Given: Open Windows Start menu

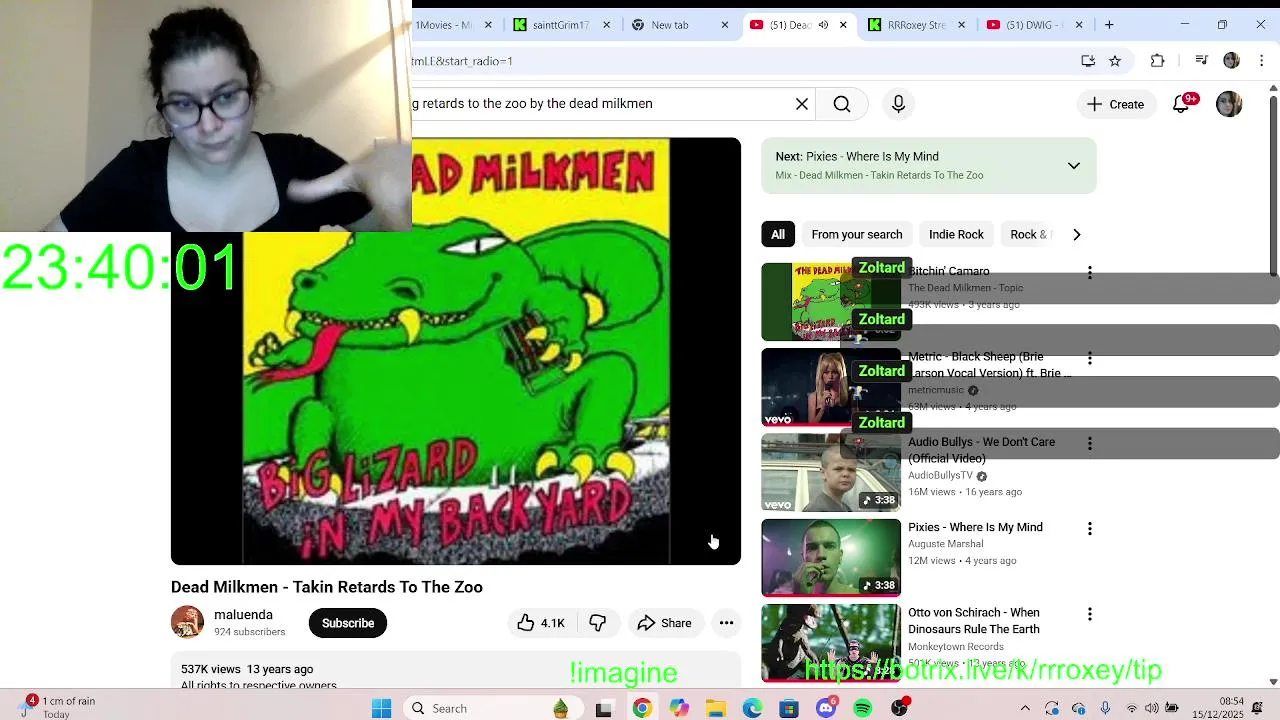Looking at the screenshot, I should [x=381, y=708].
